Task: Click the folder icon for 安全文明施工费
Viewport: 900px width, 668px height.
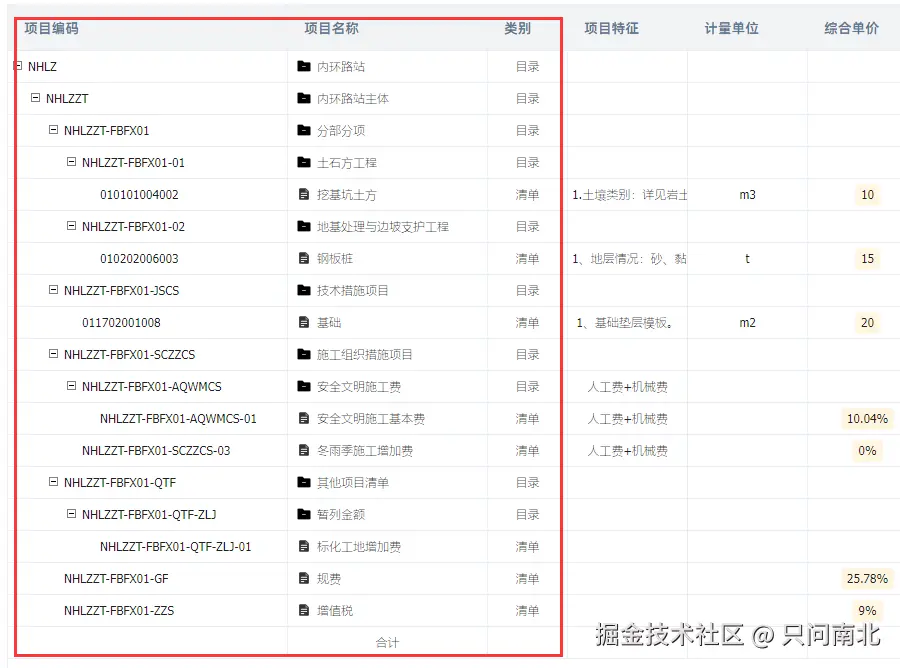Action: (305, 386)
